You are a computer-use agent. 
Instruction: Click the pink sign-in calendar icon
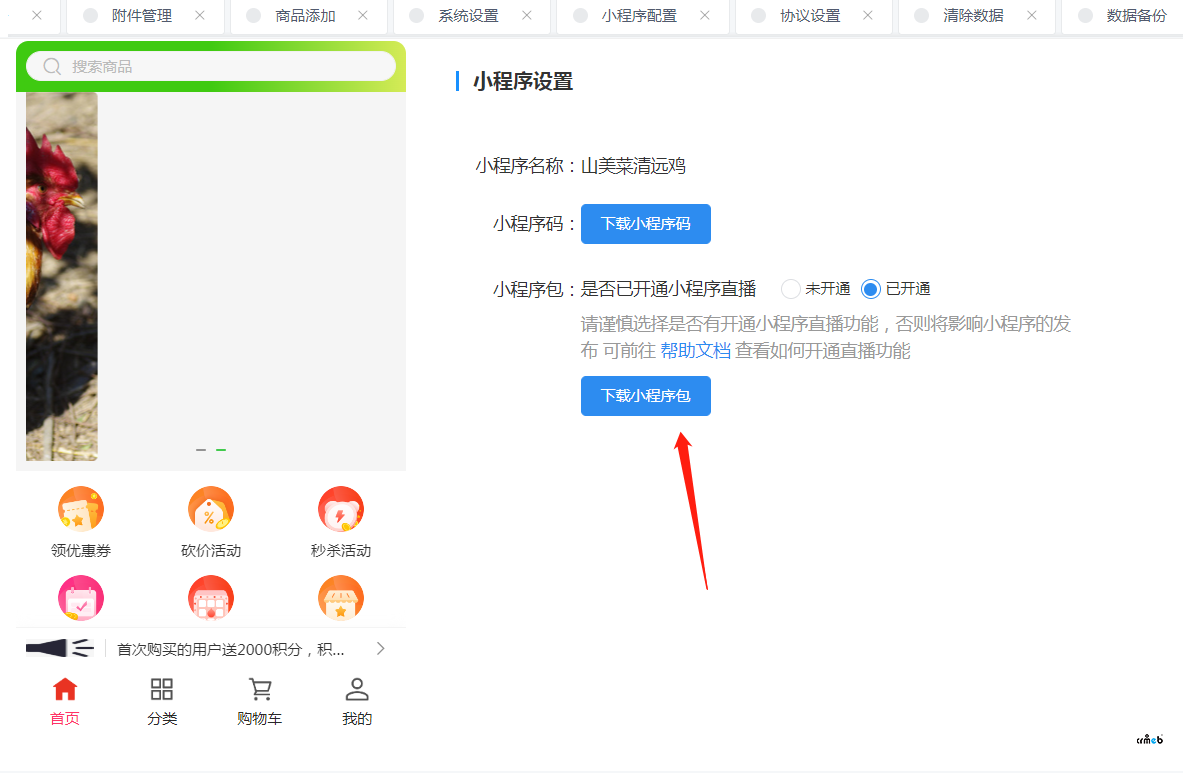pyautogui.click(x=81, y=598)
